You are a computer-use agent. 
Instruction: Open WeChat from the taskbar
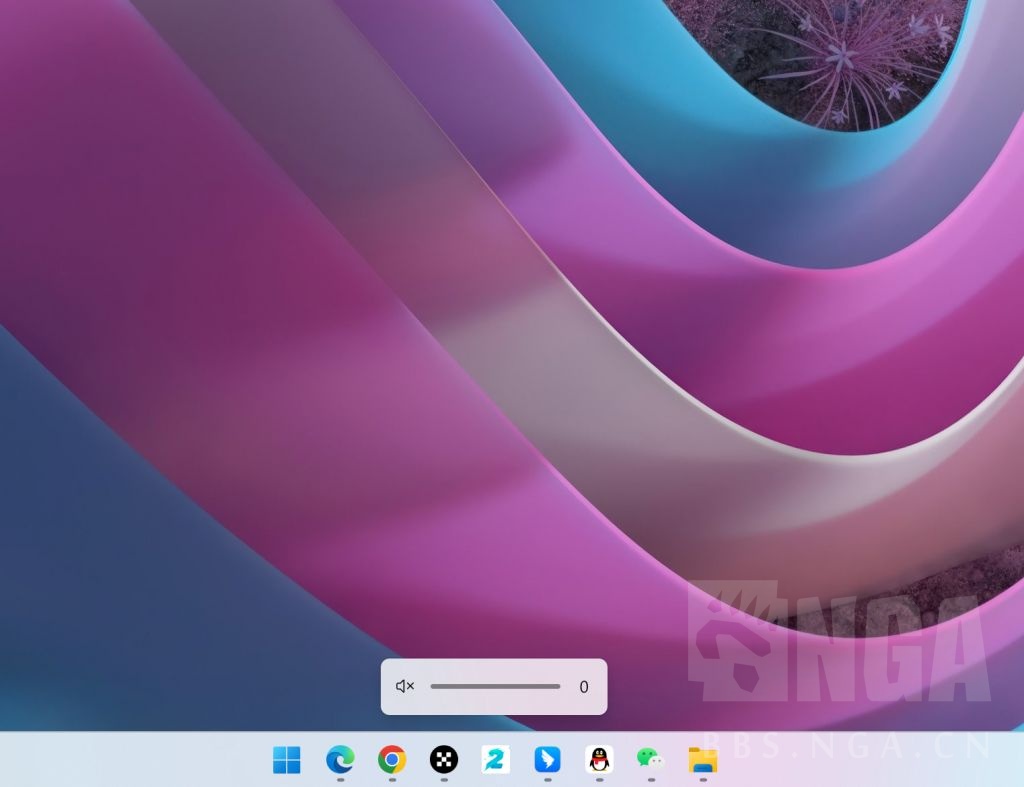(650, 759)
